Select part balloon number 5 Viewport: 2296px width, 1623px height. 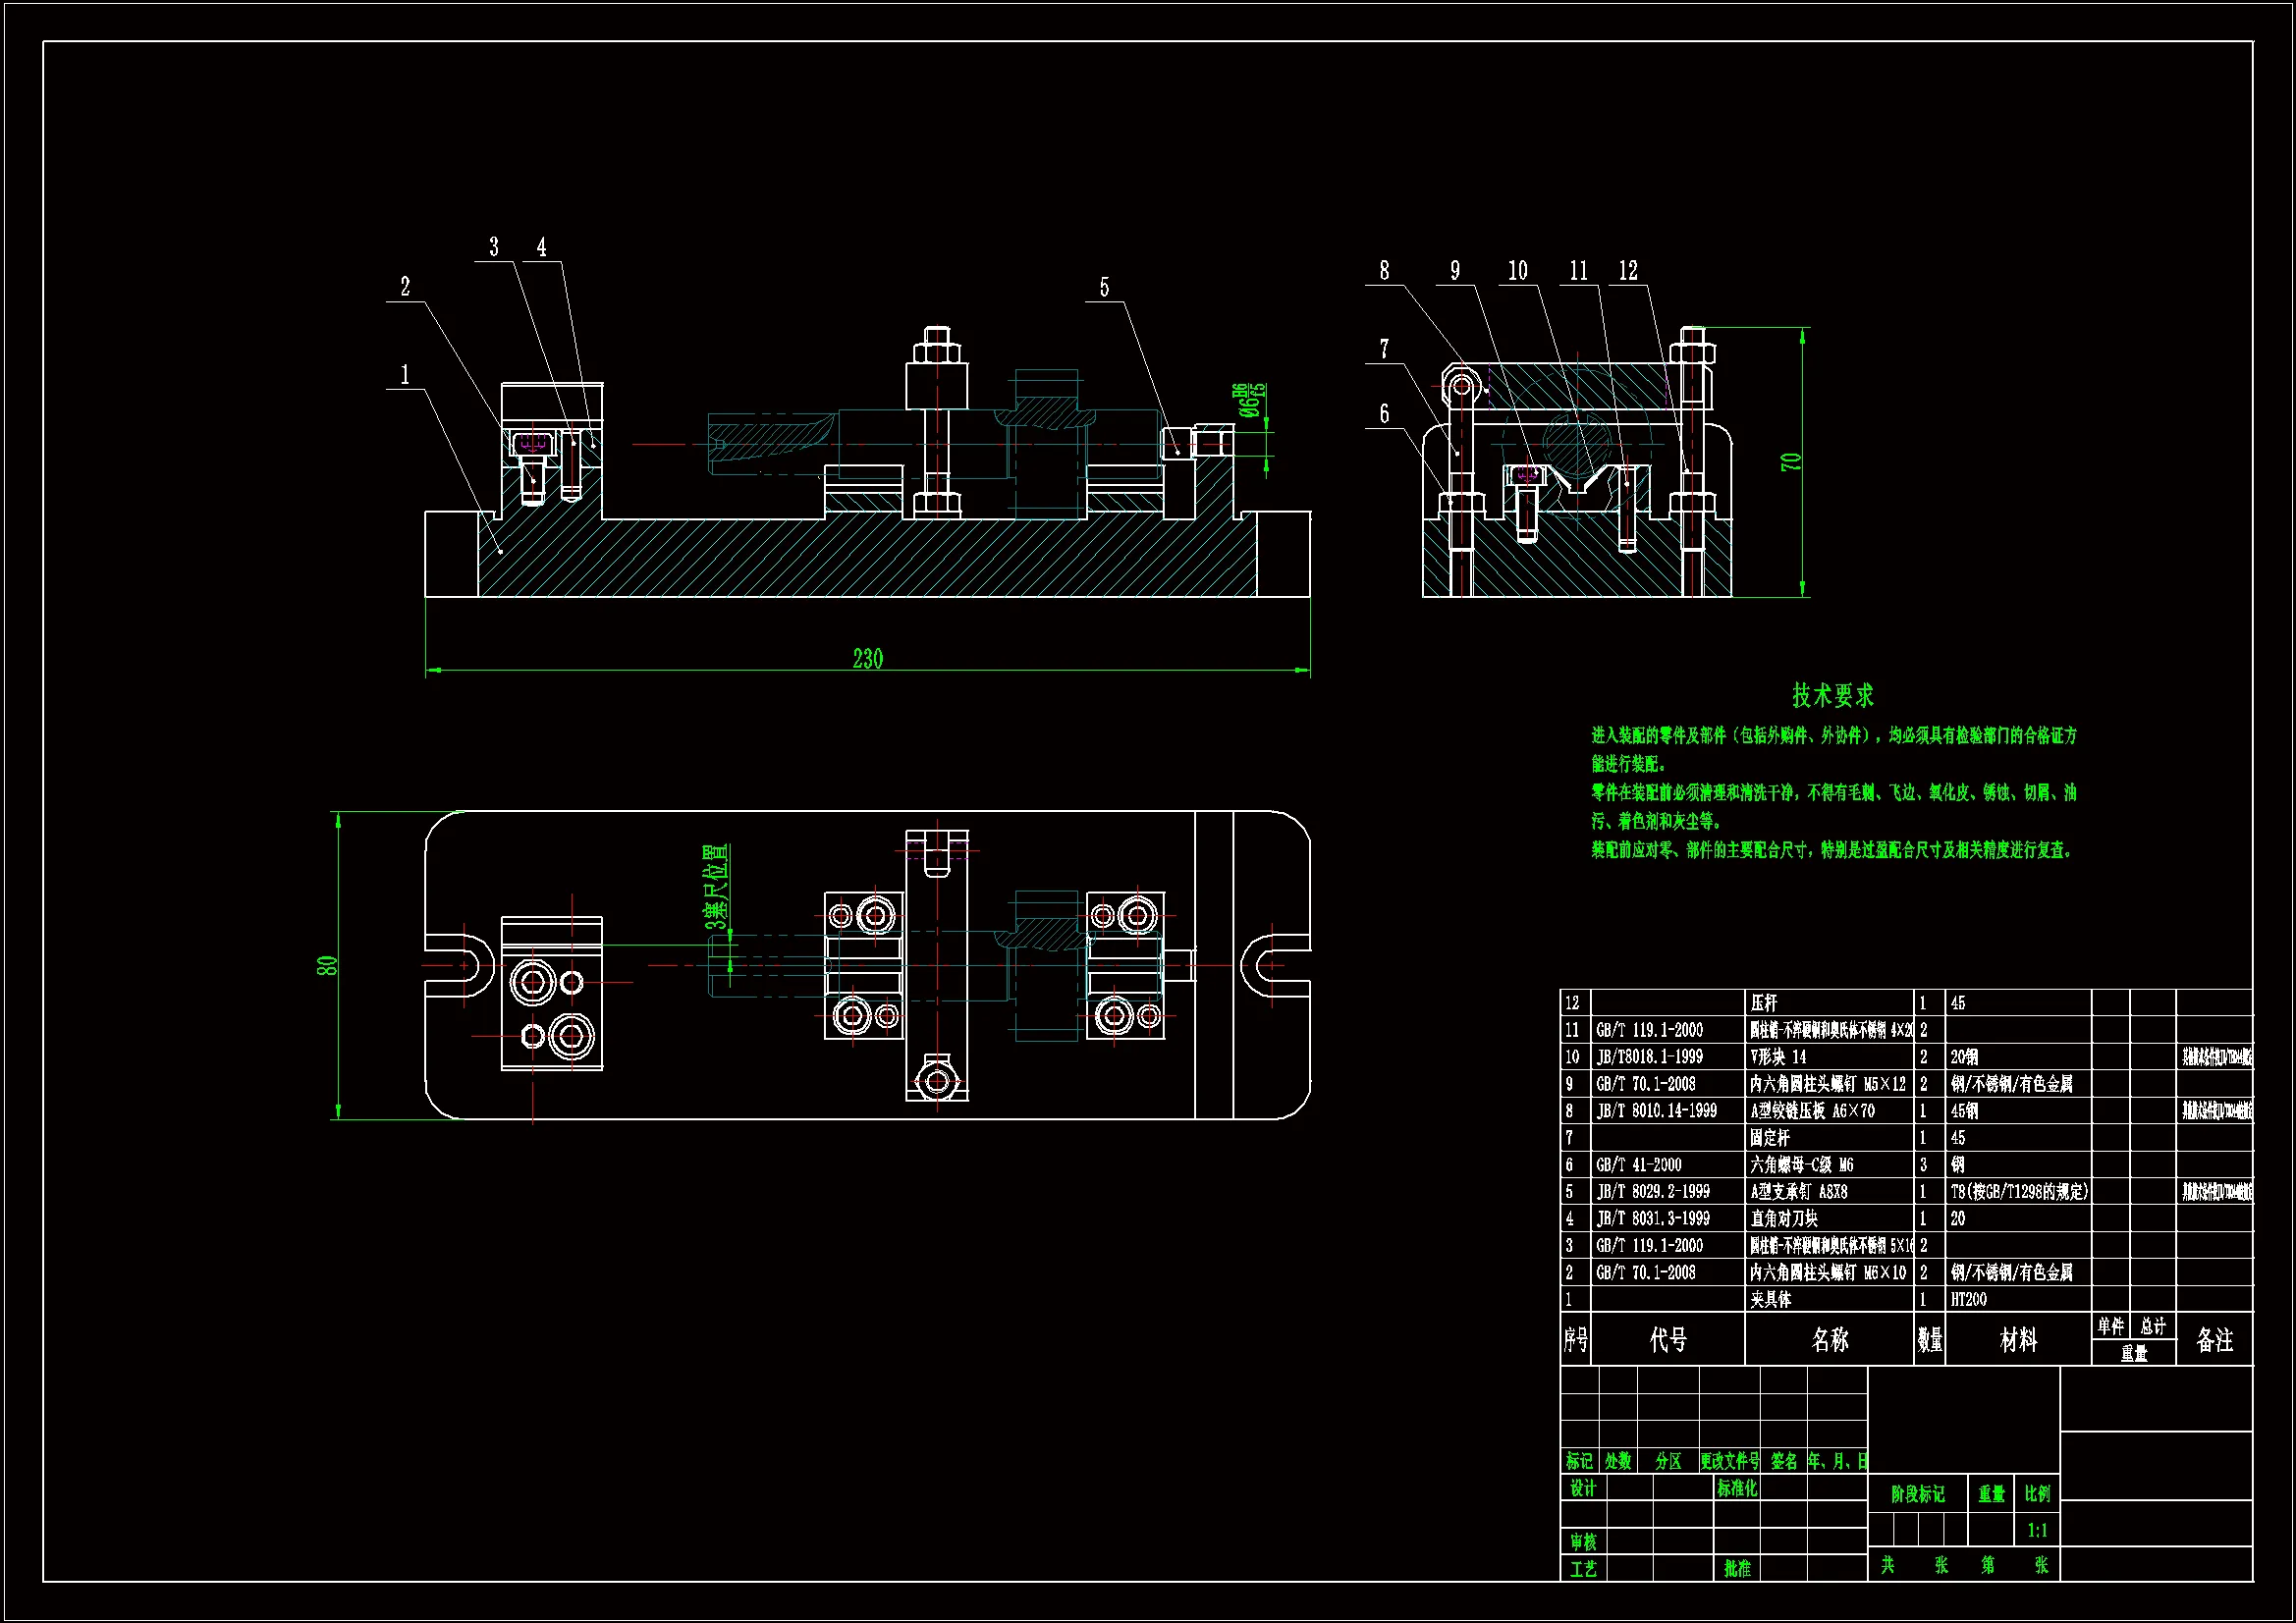coord(1104,288)
